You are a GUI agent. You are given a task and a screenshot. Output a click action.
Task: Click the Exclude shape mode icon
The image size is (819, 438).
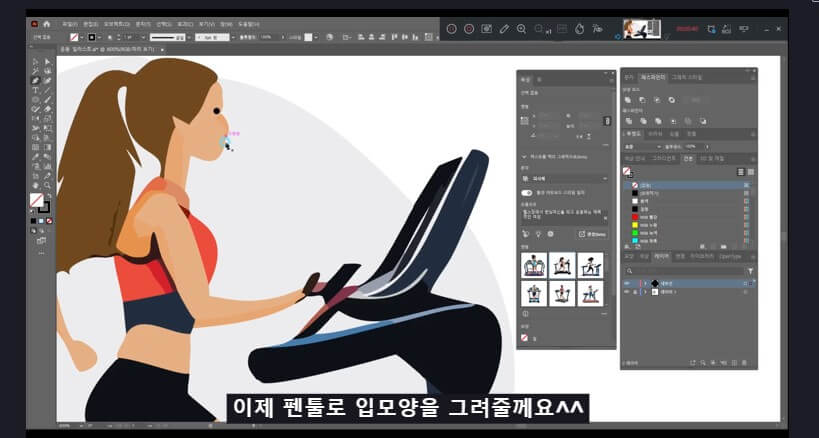(x=672, y=100)
